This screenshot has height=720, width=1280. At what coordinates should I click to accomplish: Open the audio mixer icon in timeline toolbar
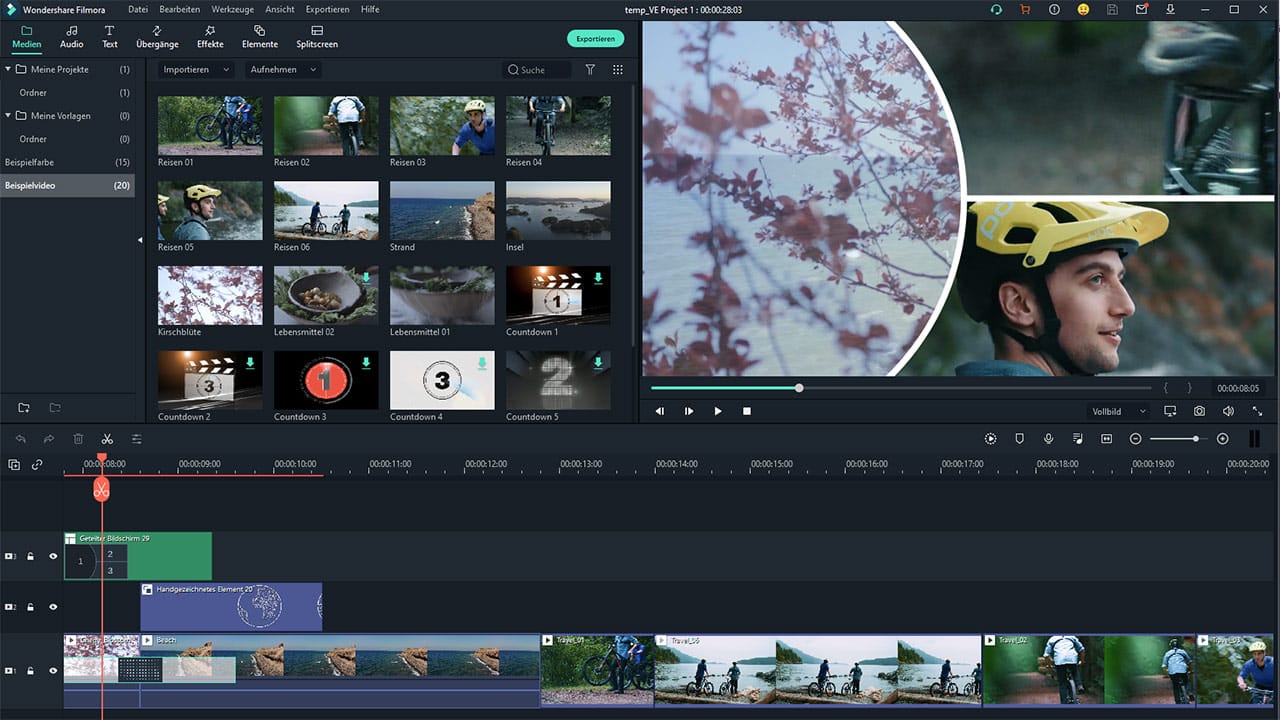coord(1078,438)
